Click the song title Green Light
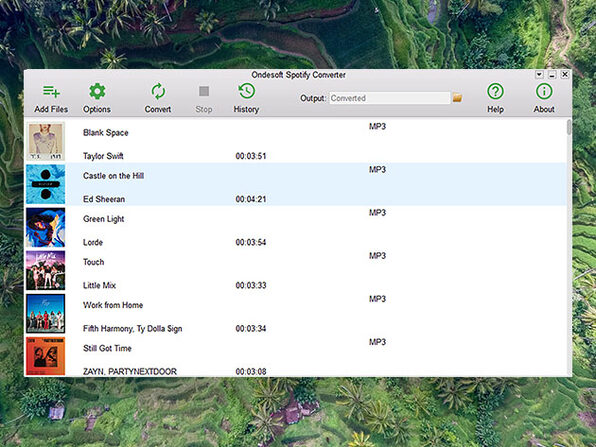Viewport: 596px width, 447px height. tap(103, 219)
